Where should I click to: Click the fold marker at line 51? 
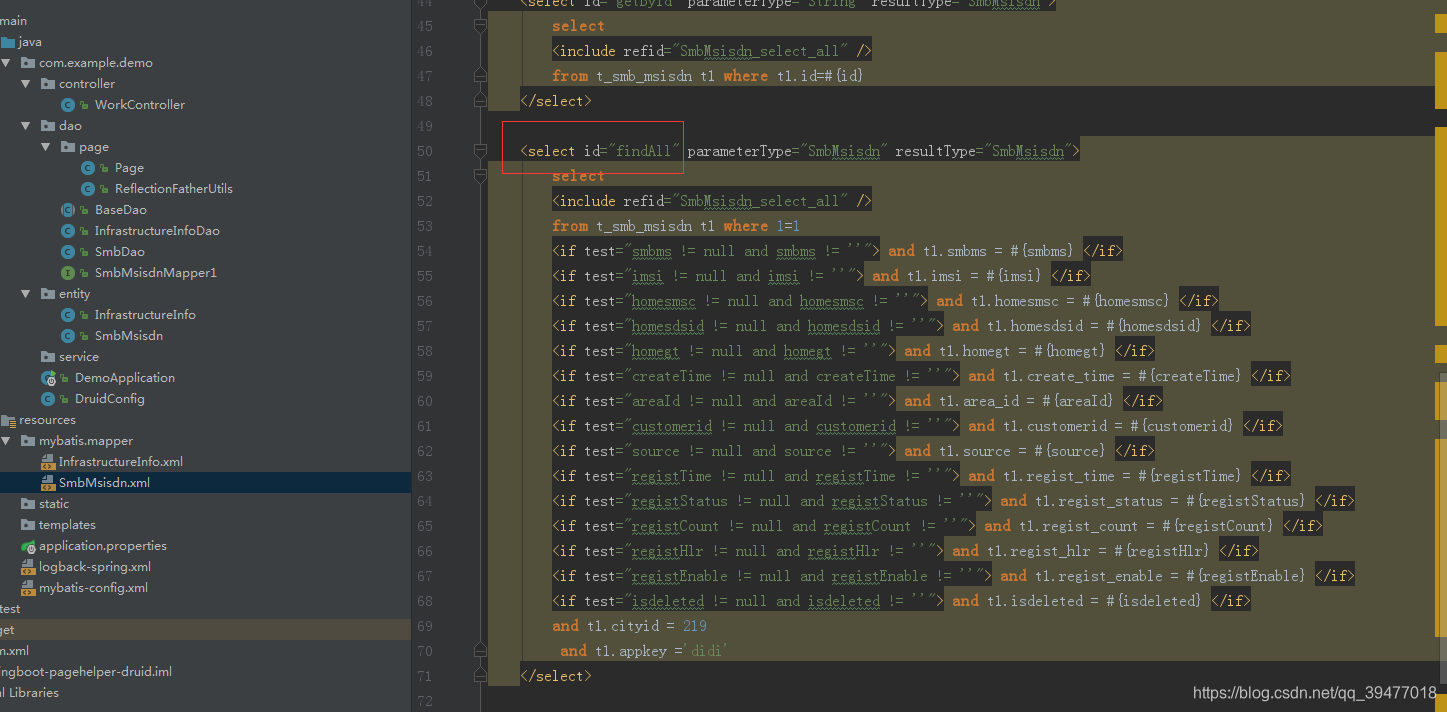click(x=480, y=177)
